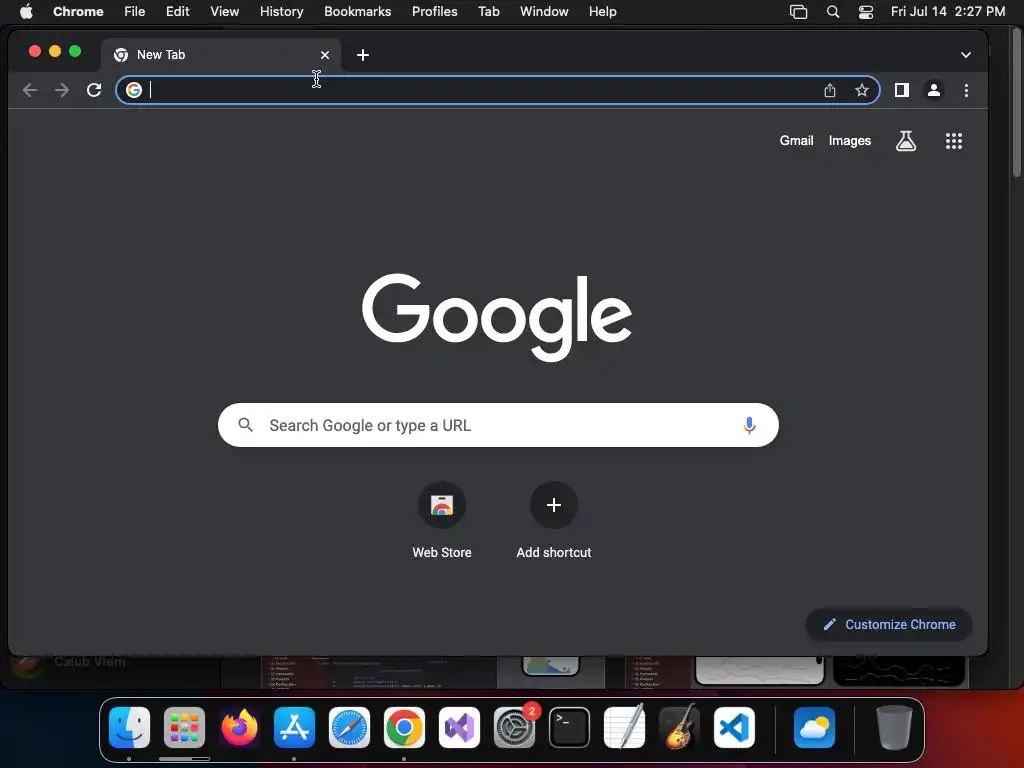Launch Safari from the Dock
This screenshot has width=1024, height=768.
349,728
